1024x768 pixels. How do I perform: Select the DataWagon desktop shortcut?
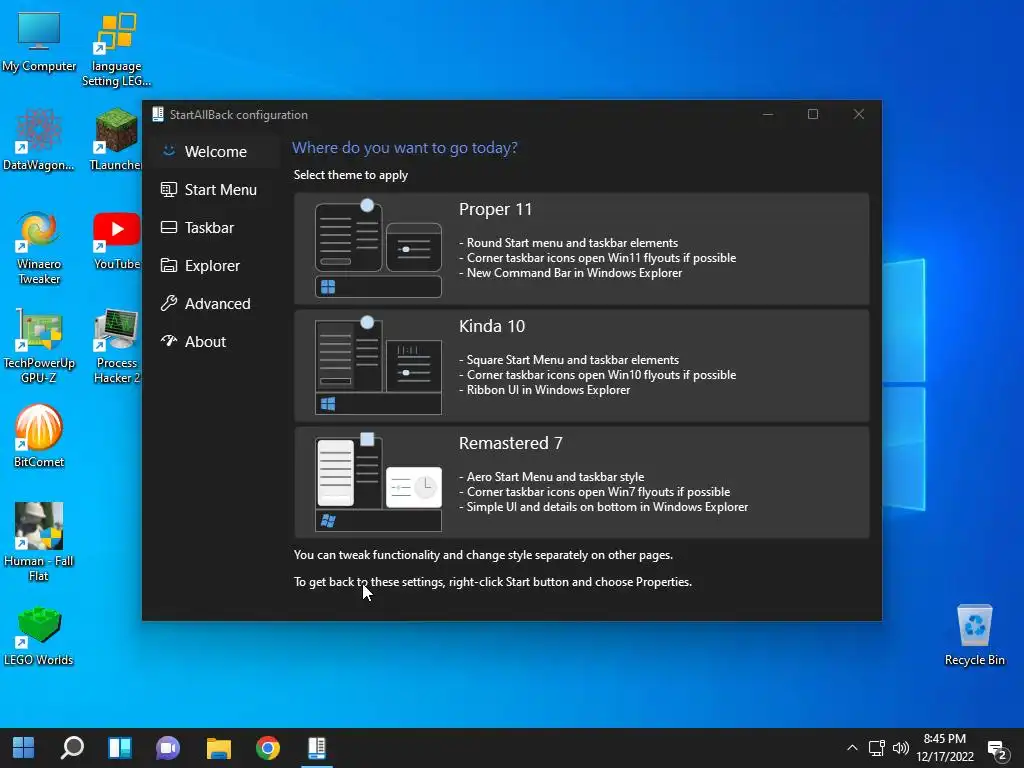point(39,140)
